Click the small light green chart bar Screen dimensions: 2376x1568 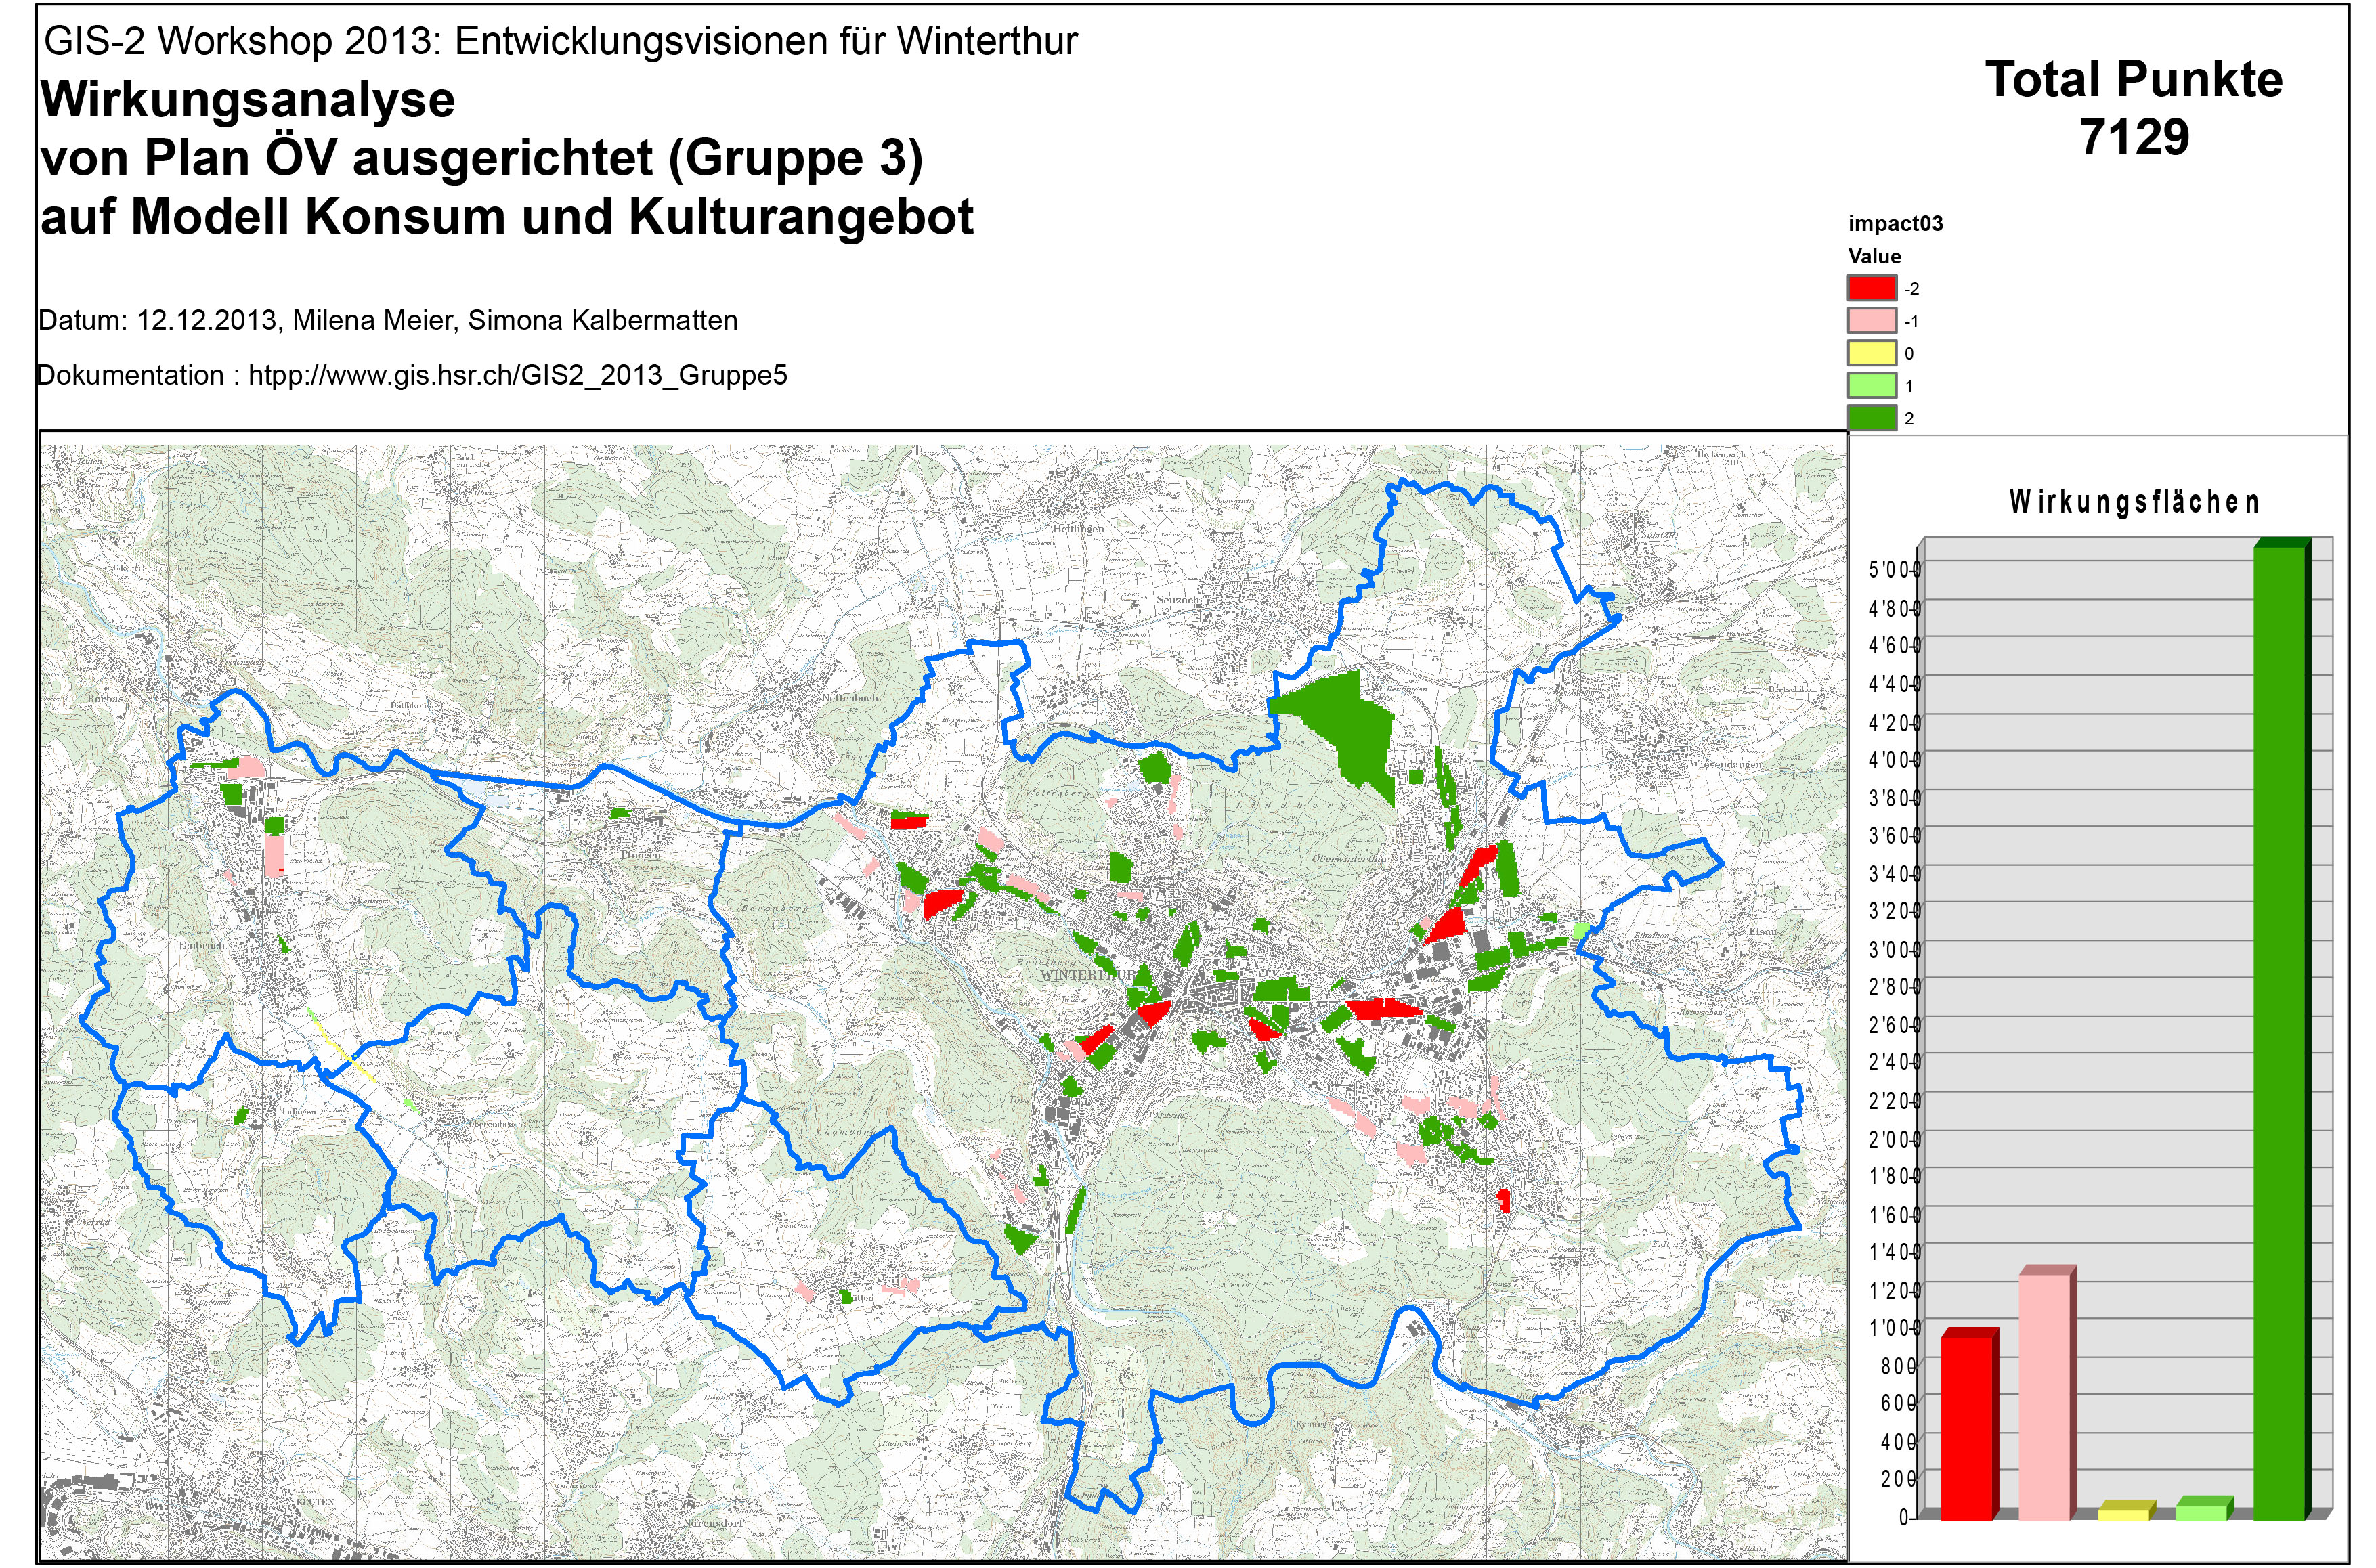[x=2201, y=1512]
